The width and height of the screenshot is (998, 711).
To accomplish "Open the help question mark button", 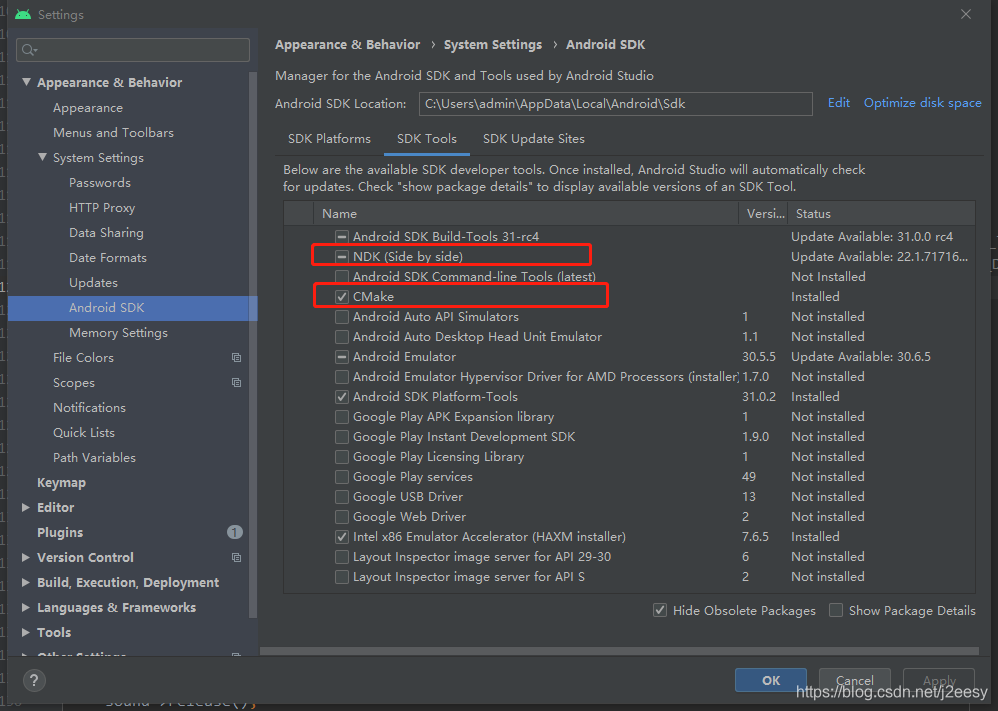I will 34,680.
